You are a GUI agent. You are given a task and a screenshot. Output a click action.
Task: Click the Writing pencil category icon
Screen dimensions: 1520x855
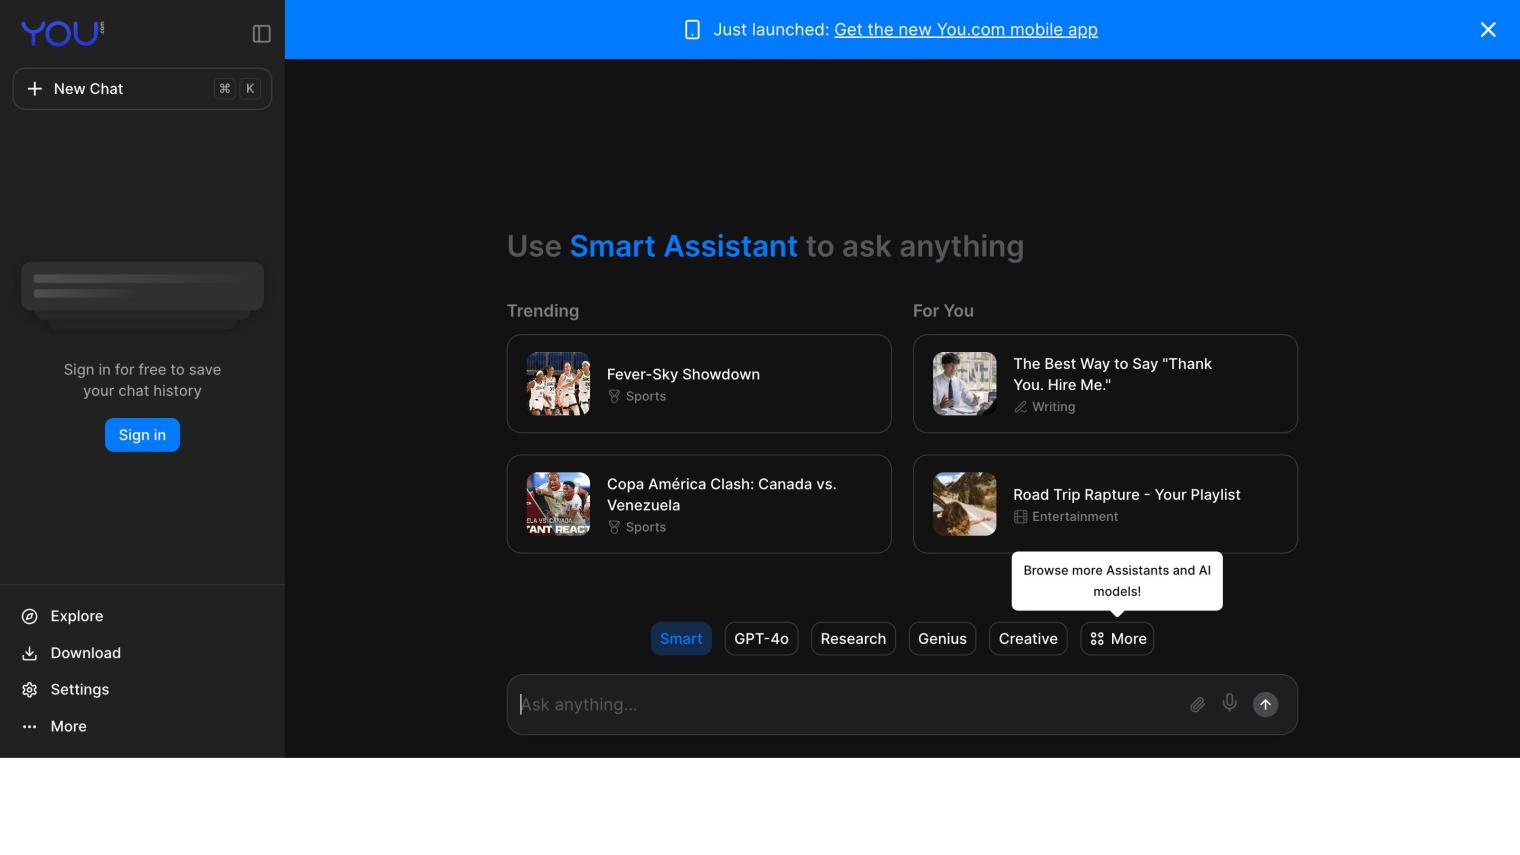tap(1020, 407)
